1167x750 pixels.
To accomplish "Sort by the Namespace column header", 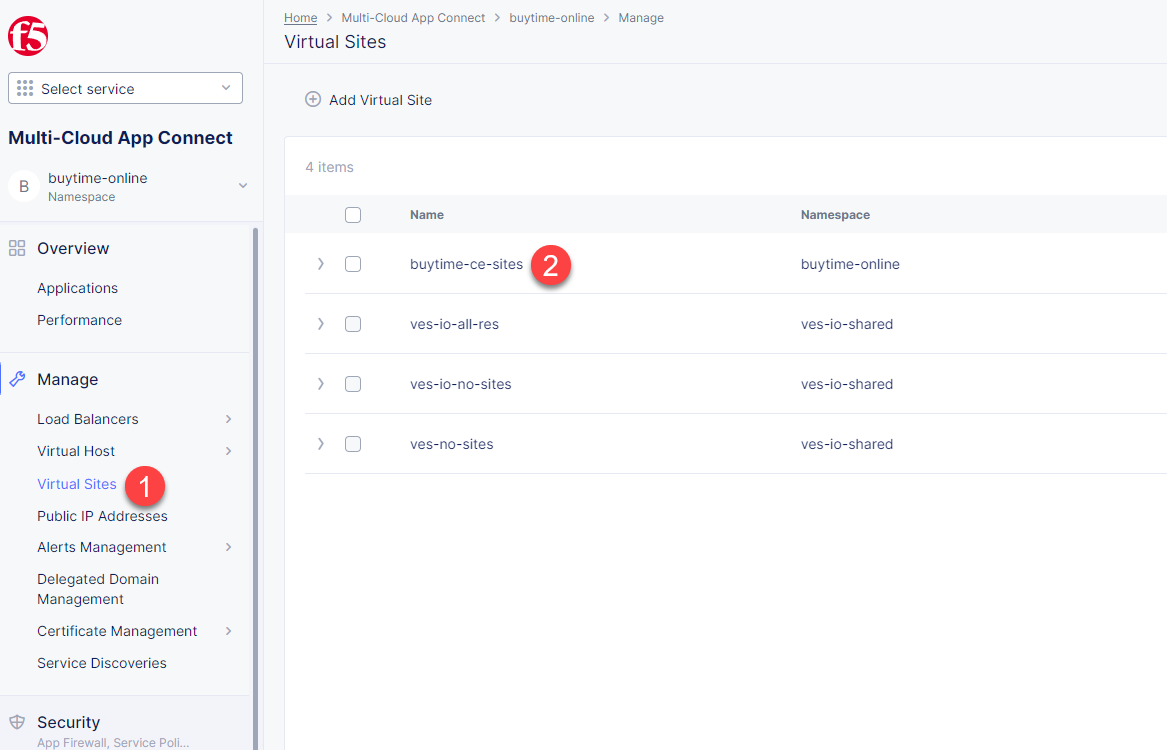I will pos(835,215).
